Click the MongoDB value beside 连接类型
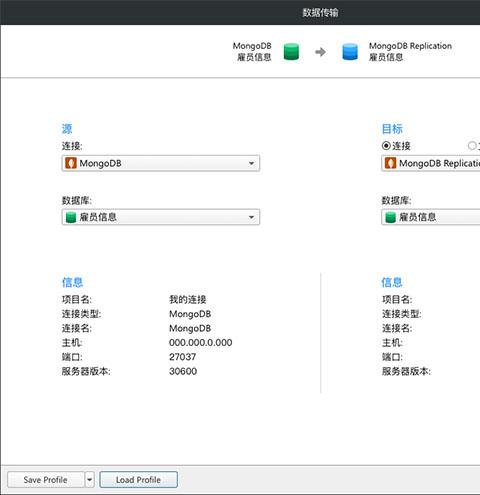Image resolution: width=480 pixels, height=495 pixels. 190,314
